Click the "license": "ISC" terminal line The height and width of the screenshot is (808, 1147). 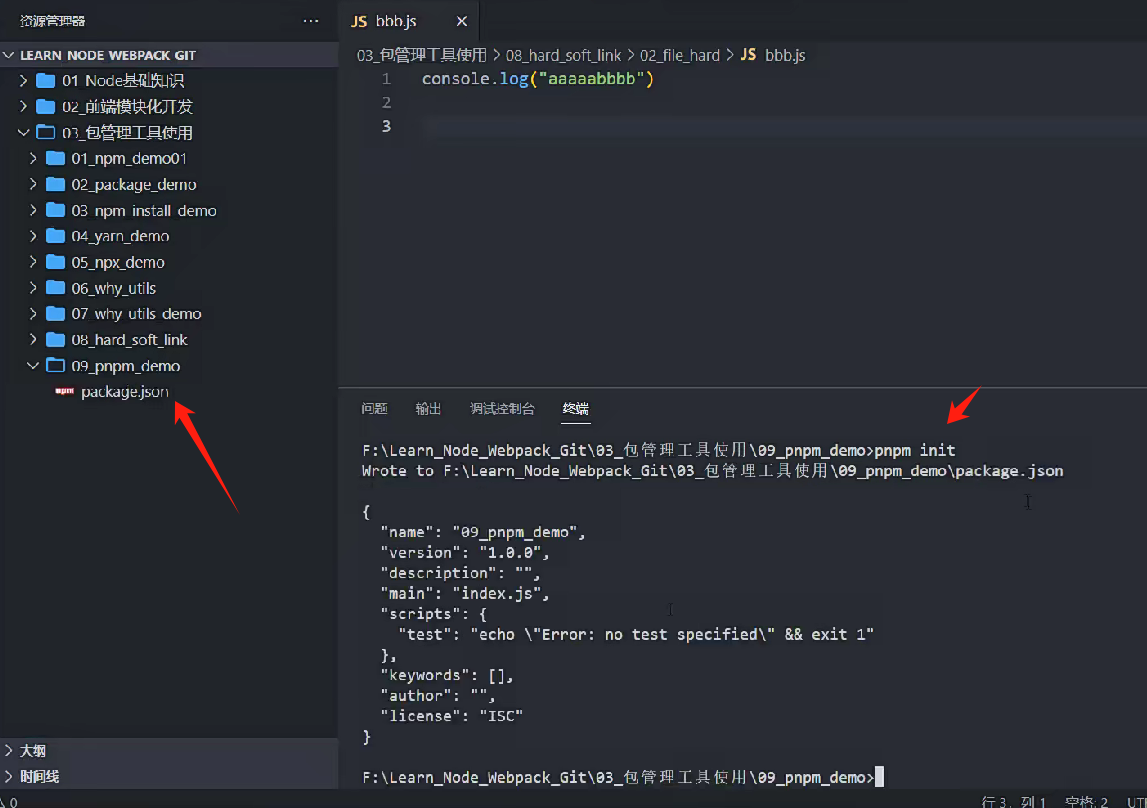click(x=451, y=715)
